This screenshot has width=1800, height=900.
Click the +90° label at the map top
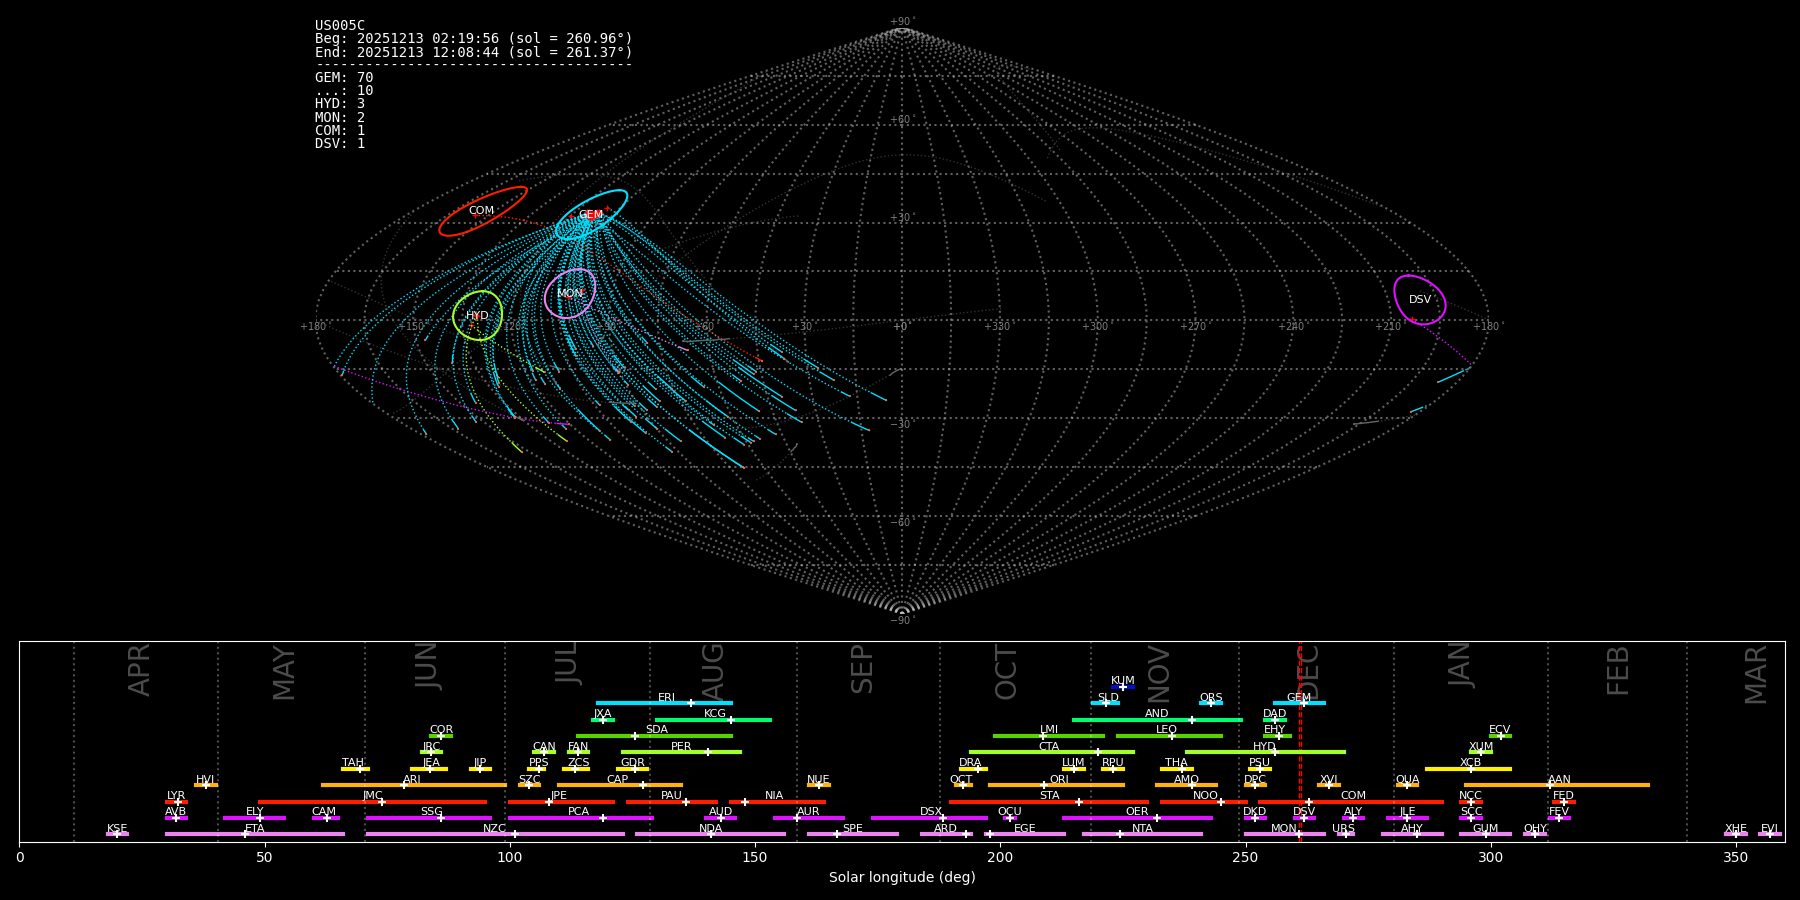(x=902, y=22)
